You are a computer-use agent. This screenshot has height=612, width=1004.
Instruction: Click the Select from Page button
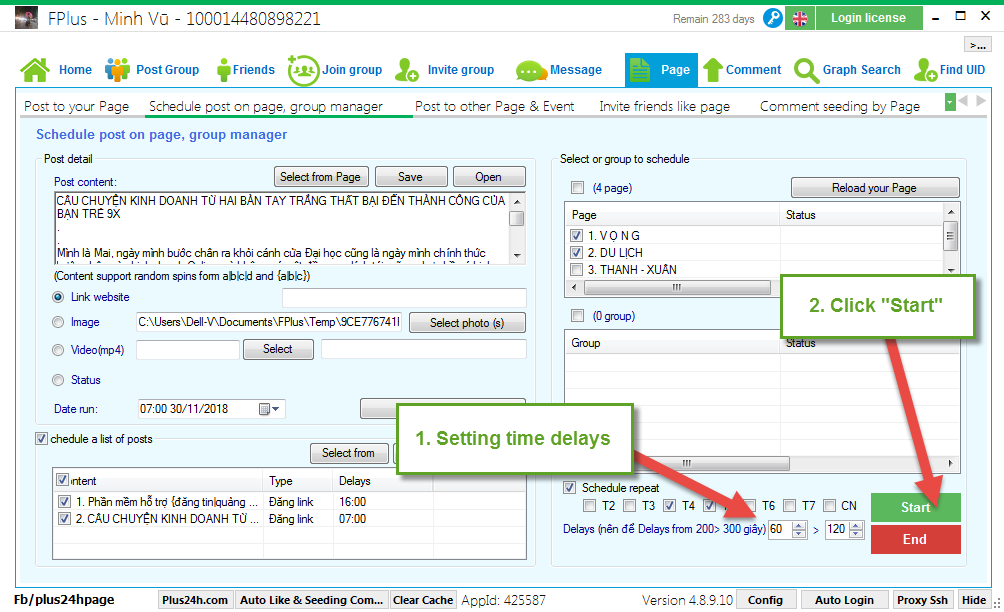click(x=320, y=177)
